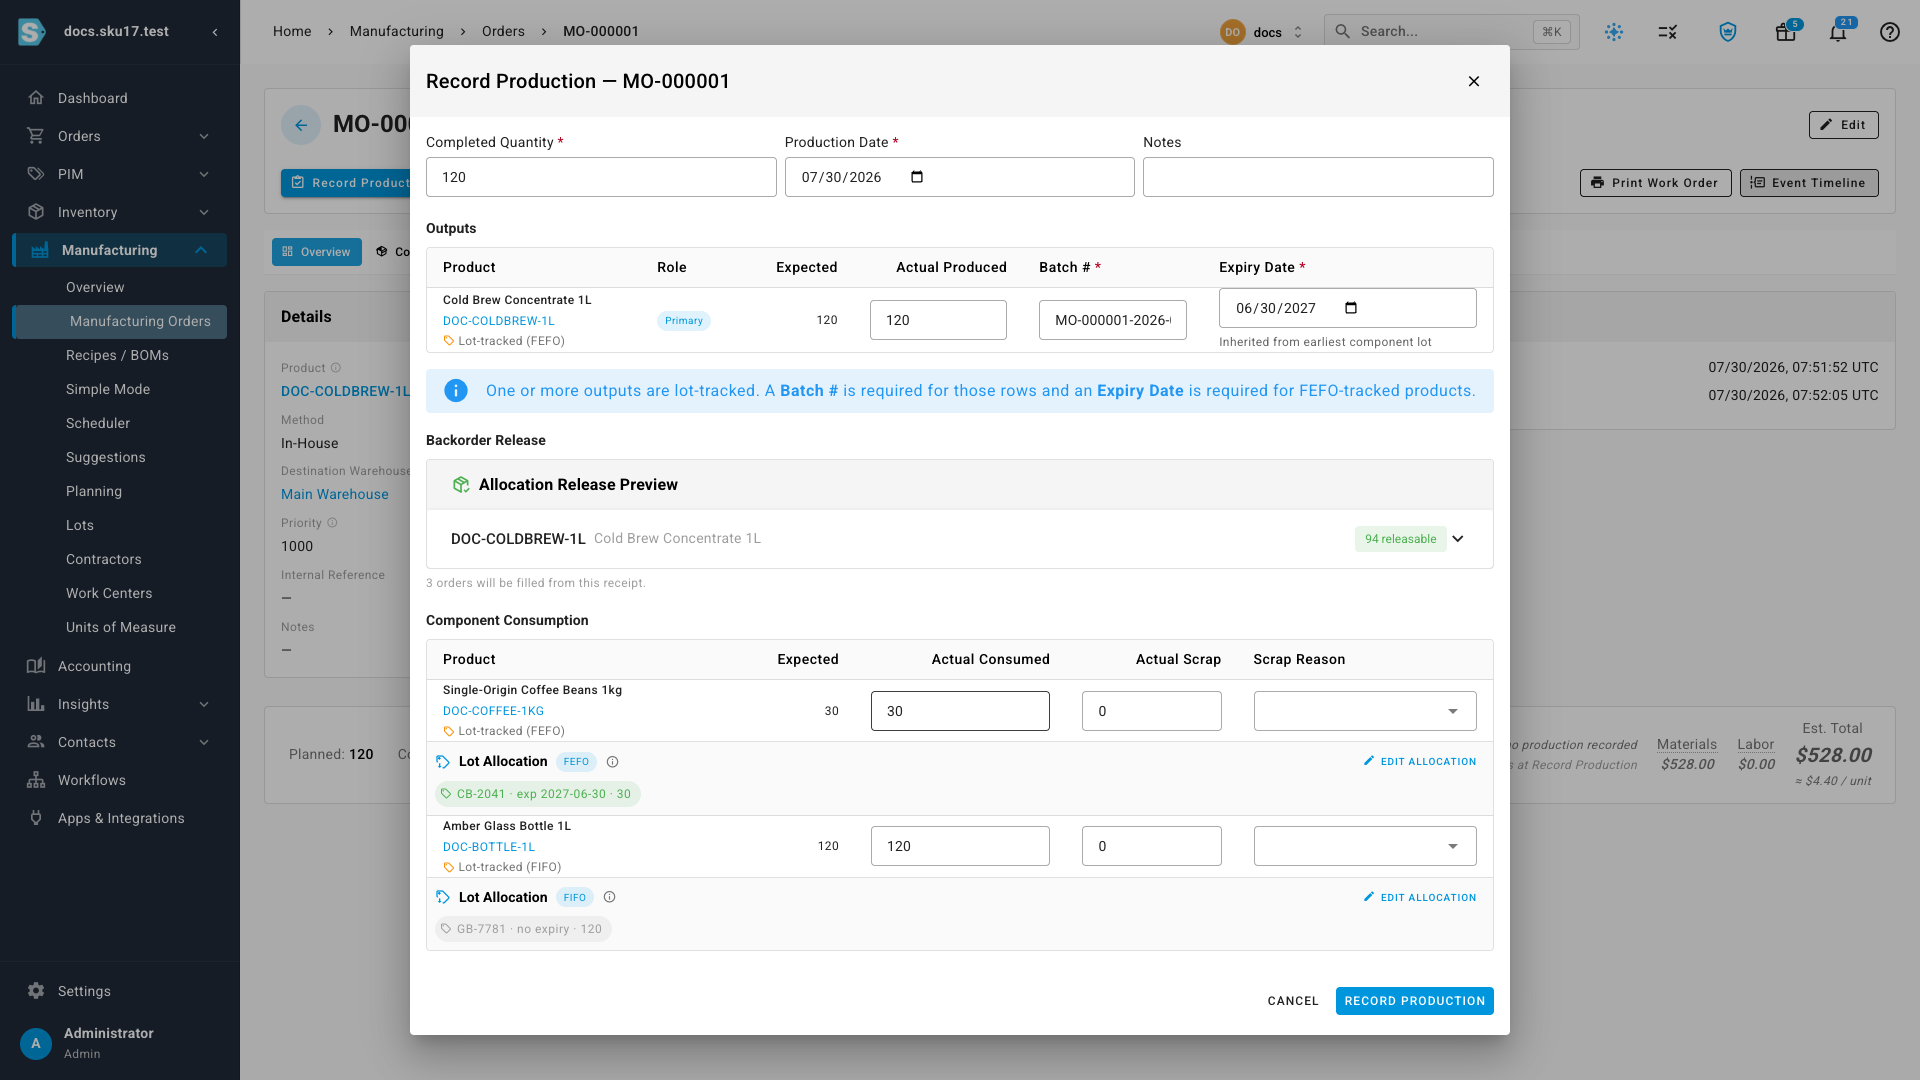Screen dimensions: 1920x1080
Task: Collapse the sidebar with chevron
Action: coord(215,32)
